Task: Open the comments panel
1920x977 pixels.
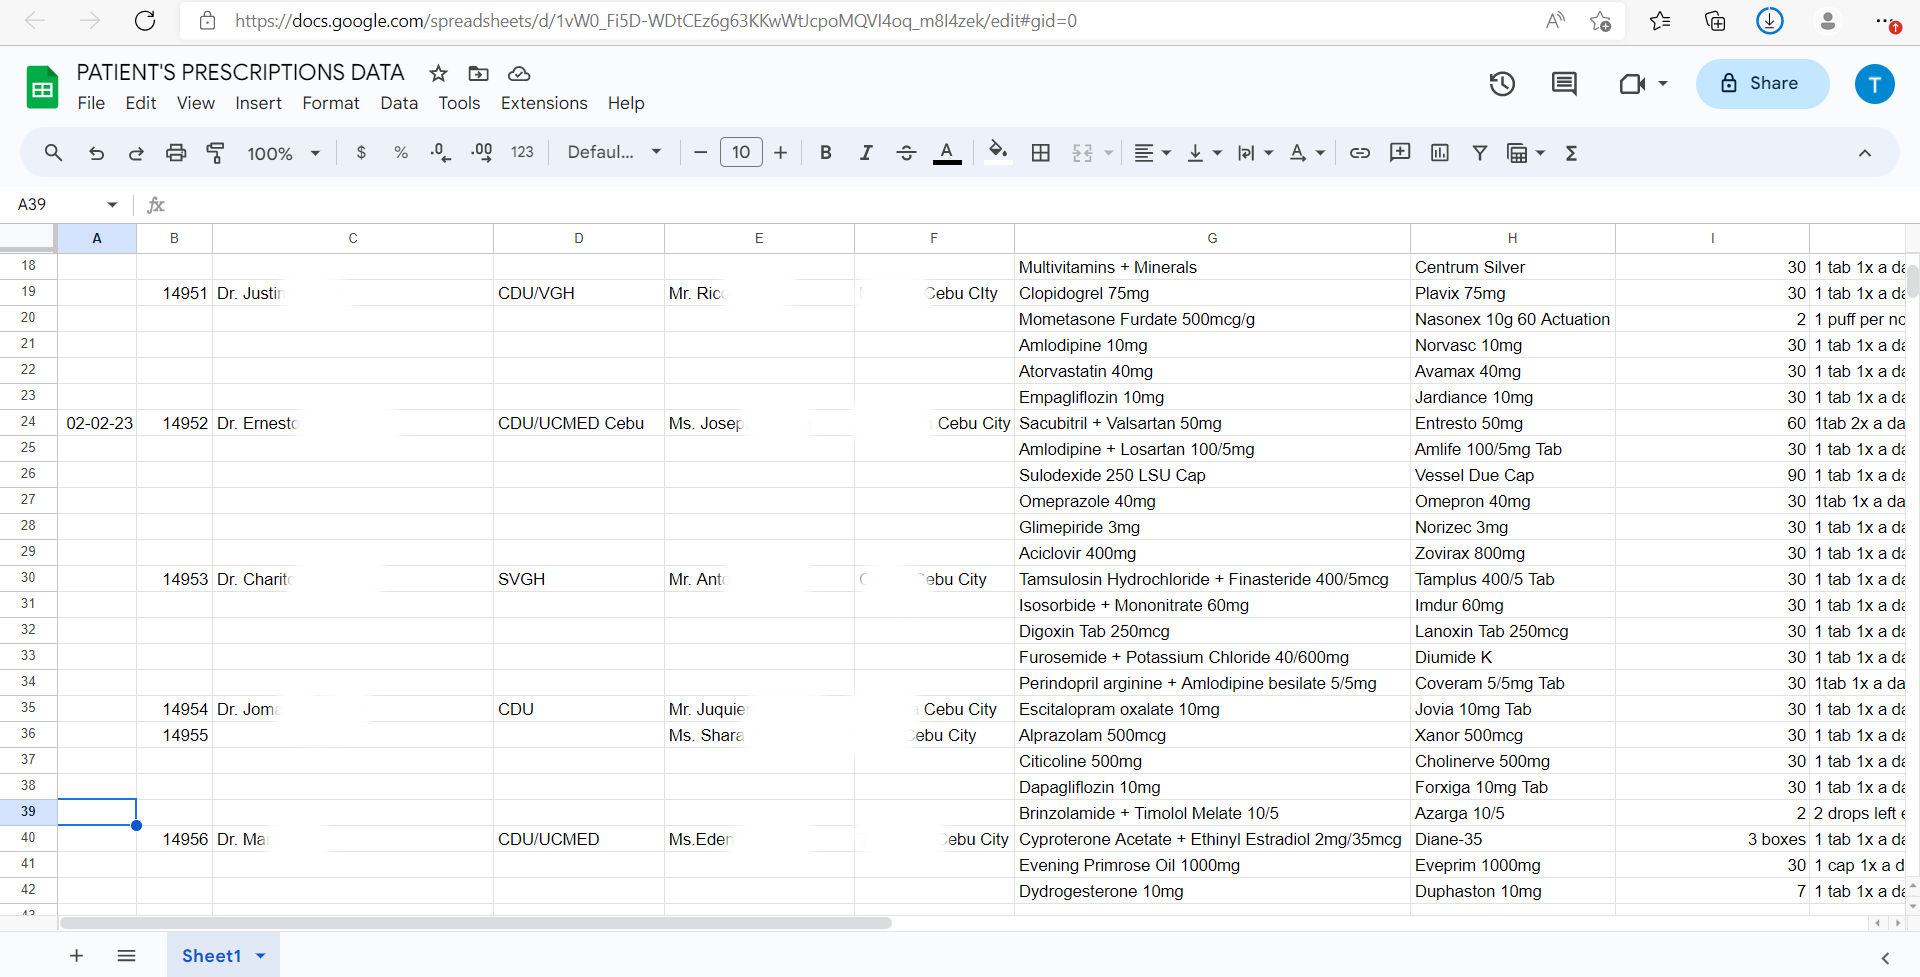Action: click(x=1564, y=84)
